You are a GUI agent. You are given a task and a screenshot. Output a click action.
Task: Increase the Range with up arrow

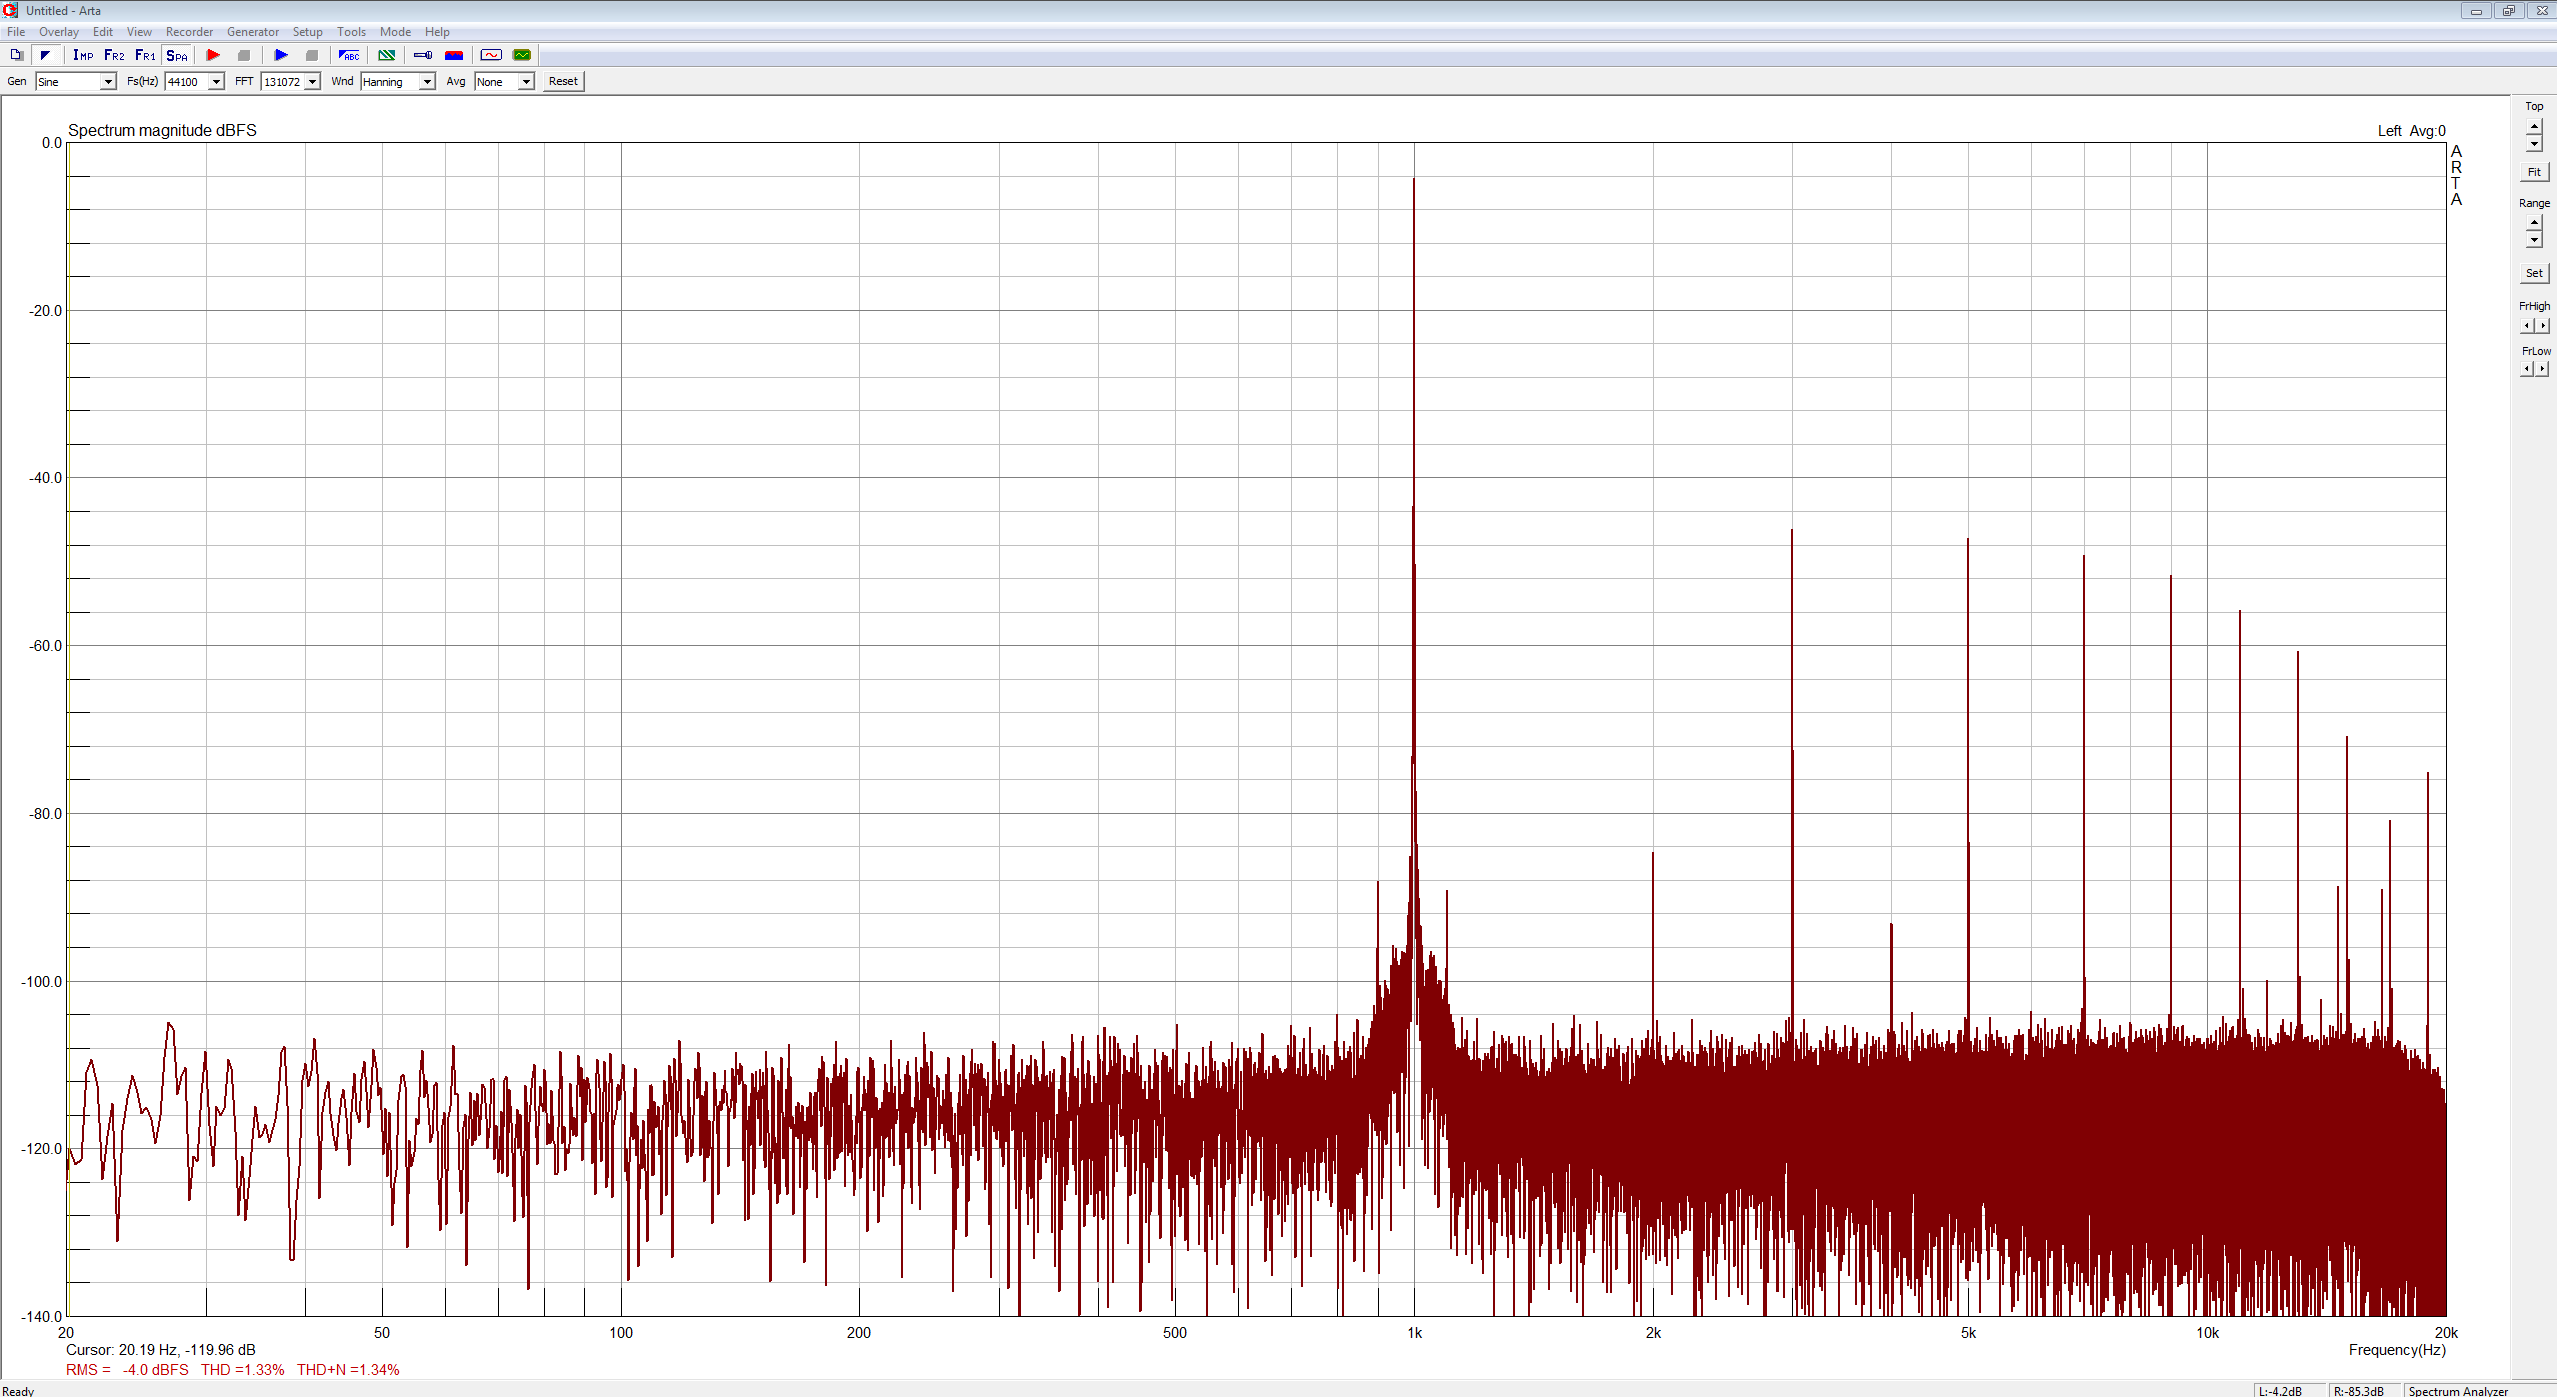[2534, 223]
